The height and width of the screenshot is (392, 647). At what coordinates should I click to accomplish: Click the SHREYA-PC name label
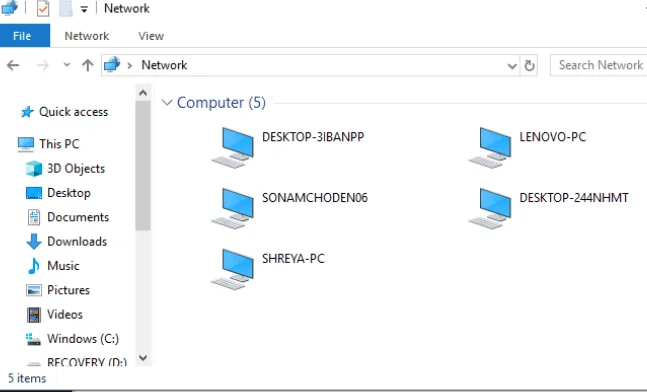[x=293, y=258]
